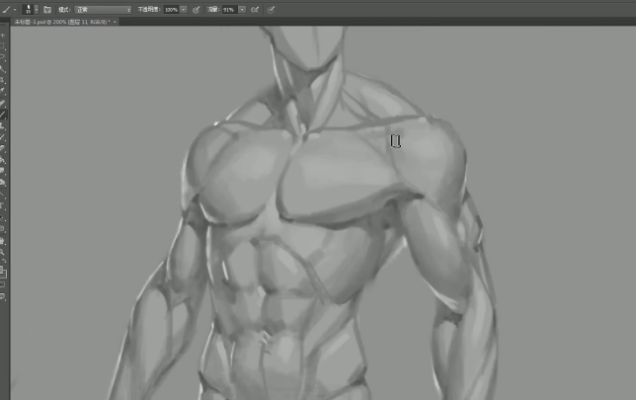The height and width of the screenshot is (400, 636).
Task: Open the 流量 flow slider dropdown arrow
Action: [242, 9]
